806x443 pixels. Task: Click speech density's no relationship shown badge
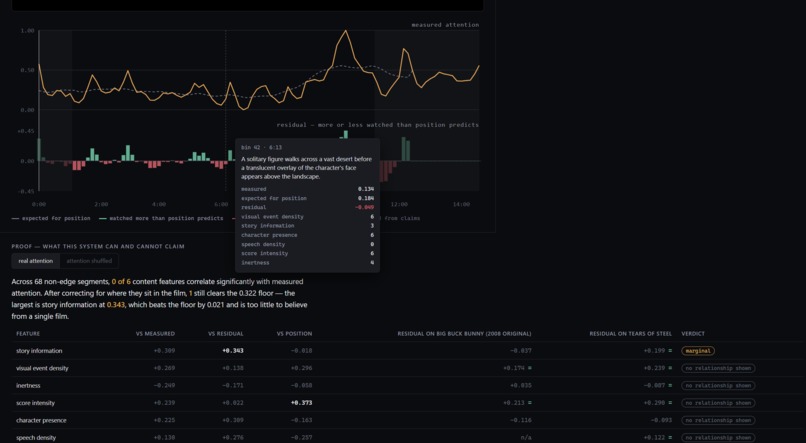click(718, 438)
